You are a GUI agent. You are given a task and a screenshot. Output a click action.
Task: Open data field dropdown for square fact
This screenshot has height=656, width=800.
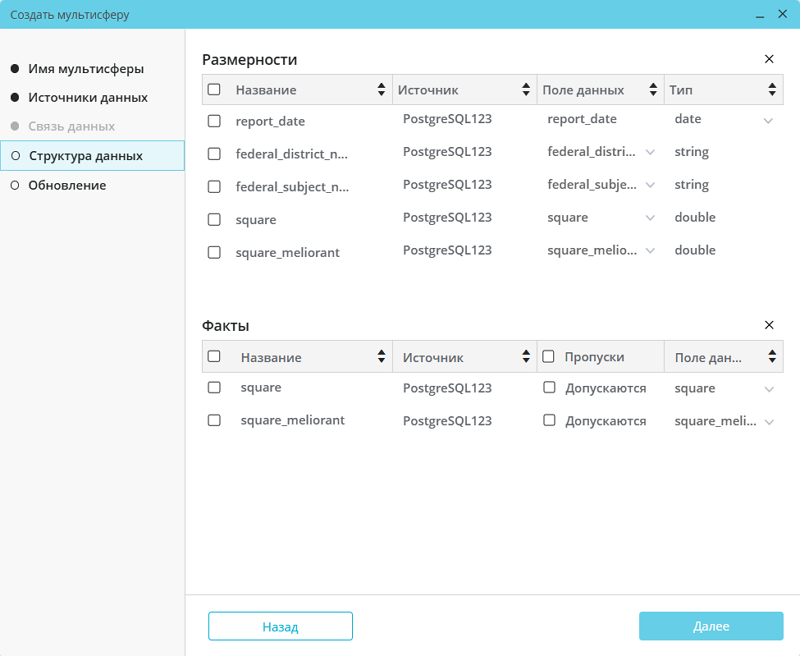click(769, 389)
